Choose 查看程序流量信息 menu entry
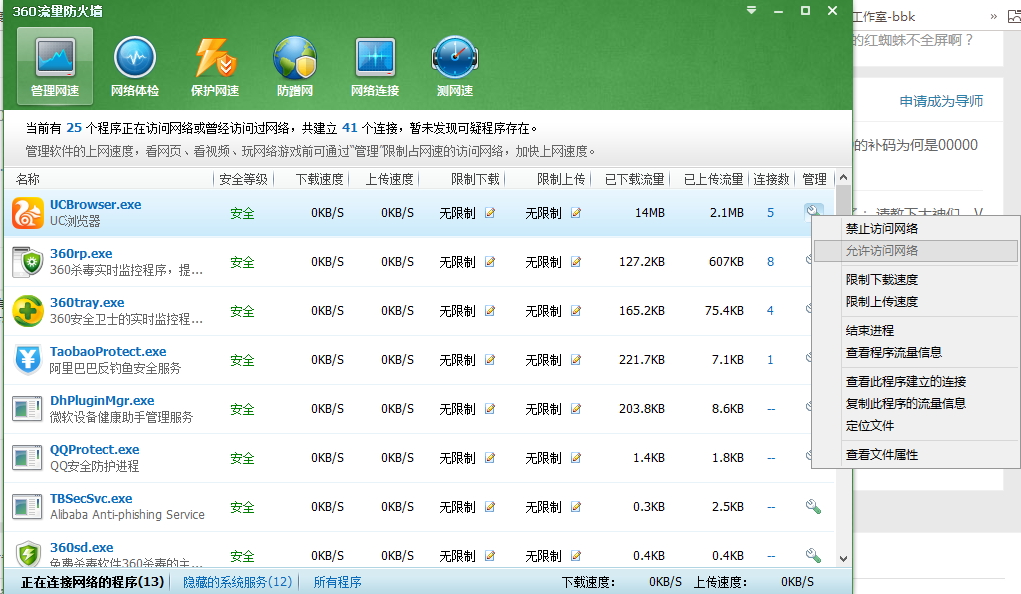Viewport: 1021px width, 594px height. [916, 352]
